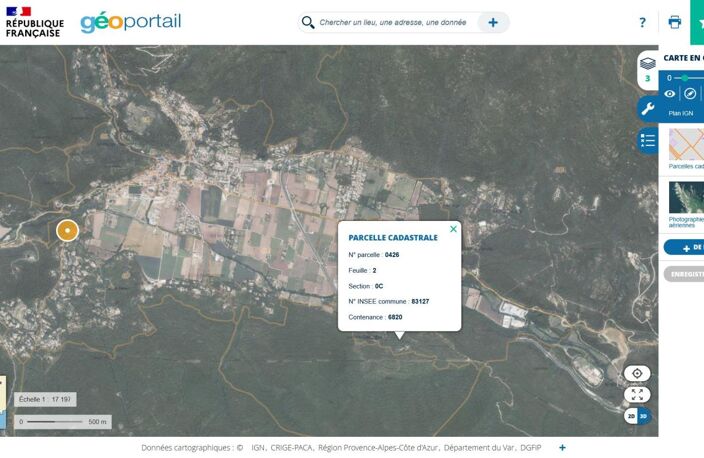Open the map tools wrench icon
The image size is (704, 458).
click(x=647, y=108)
